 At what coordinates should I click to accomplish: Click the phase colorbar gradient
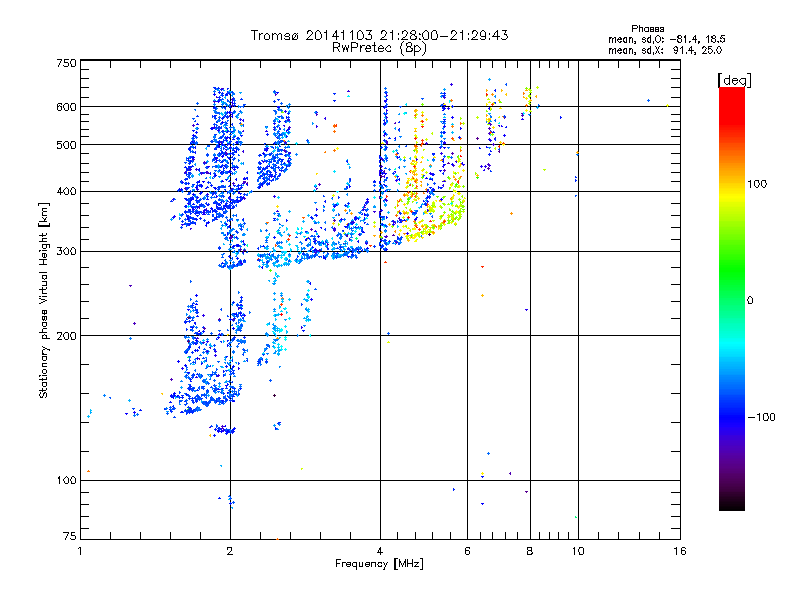click(x=732, y=299)
